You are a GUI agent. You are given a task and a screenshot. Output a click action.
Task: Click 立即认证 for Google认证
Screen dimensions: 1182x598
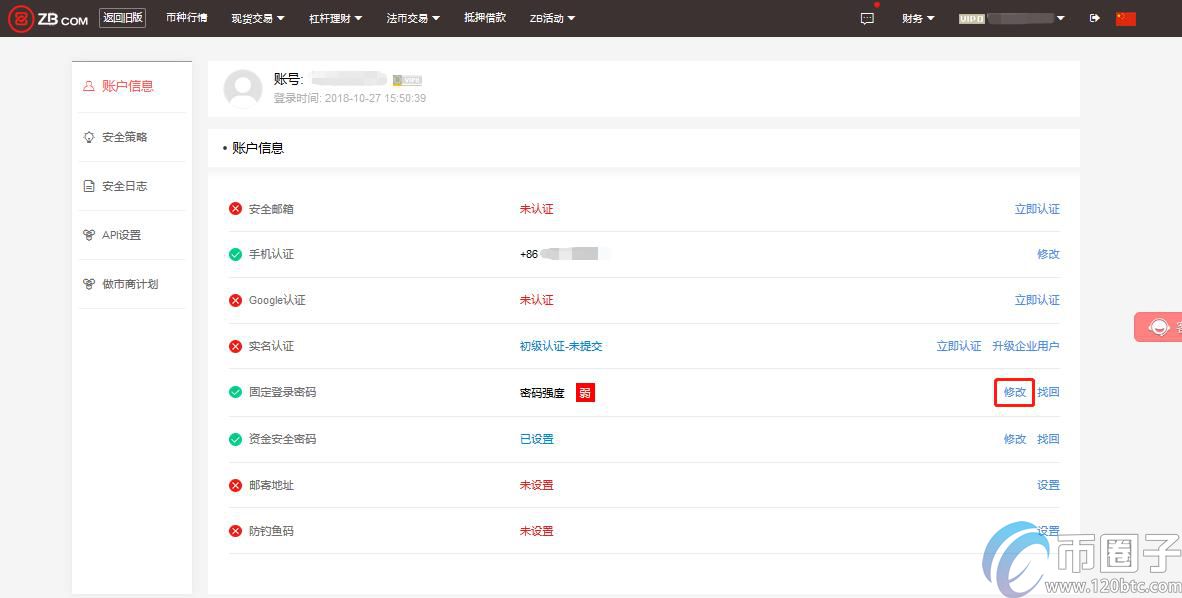click(x=1037, y=300)
